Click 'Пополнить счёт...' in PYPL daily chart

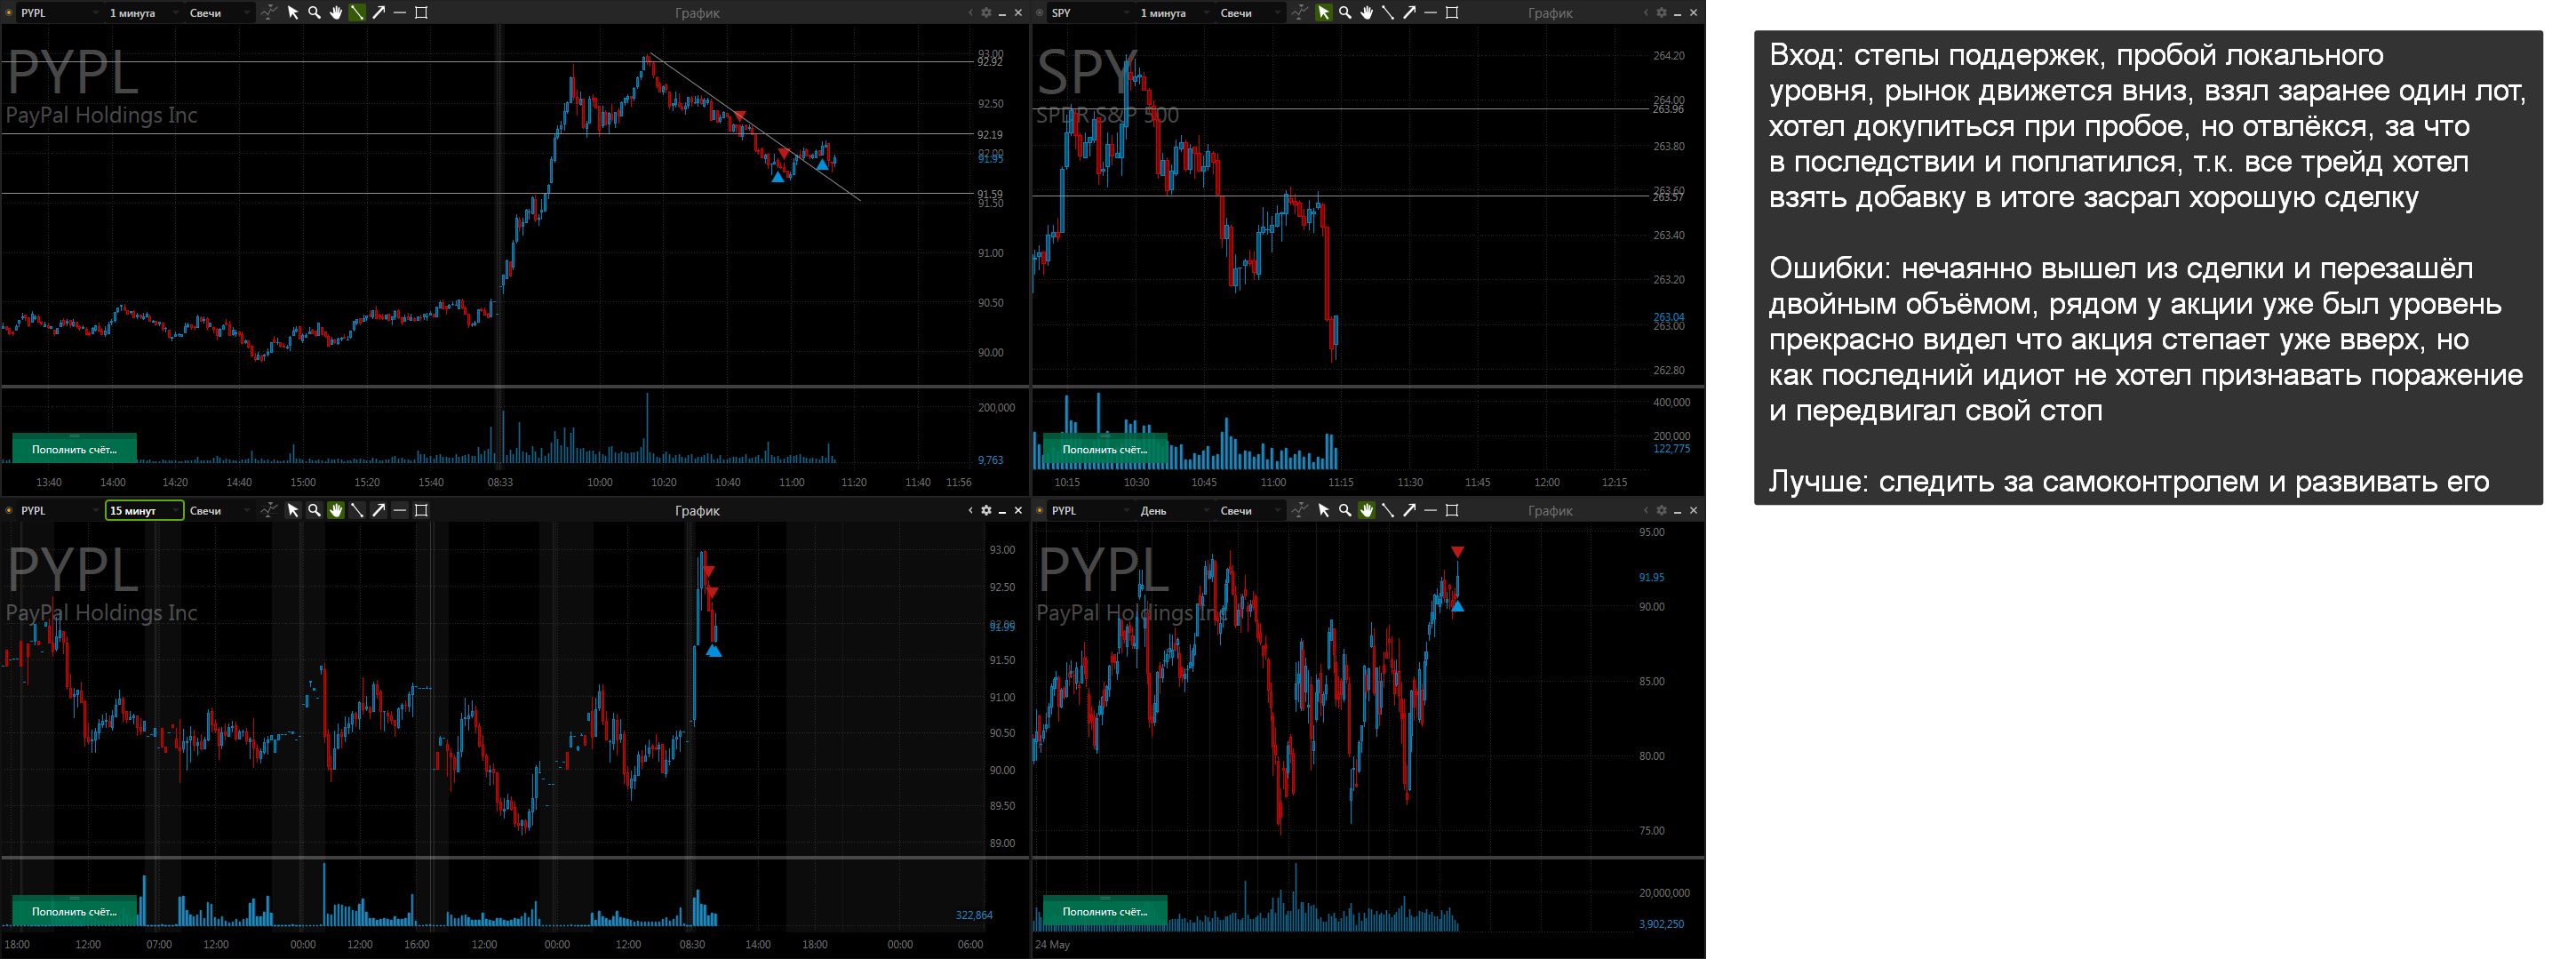(1105, 911)
